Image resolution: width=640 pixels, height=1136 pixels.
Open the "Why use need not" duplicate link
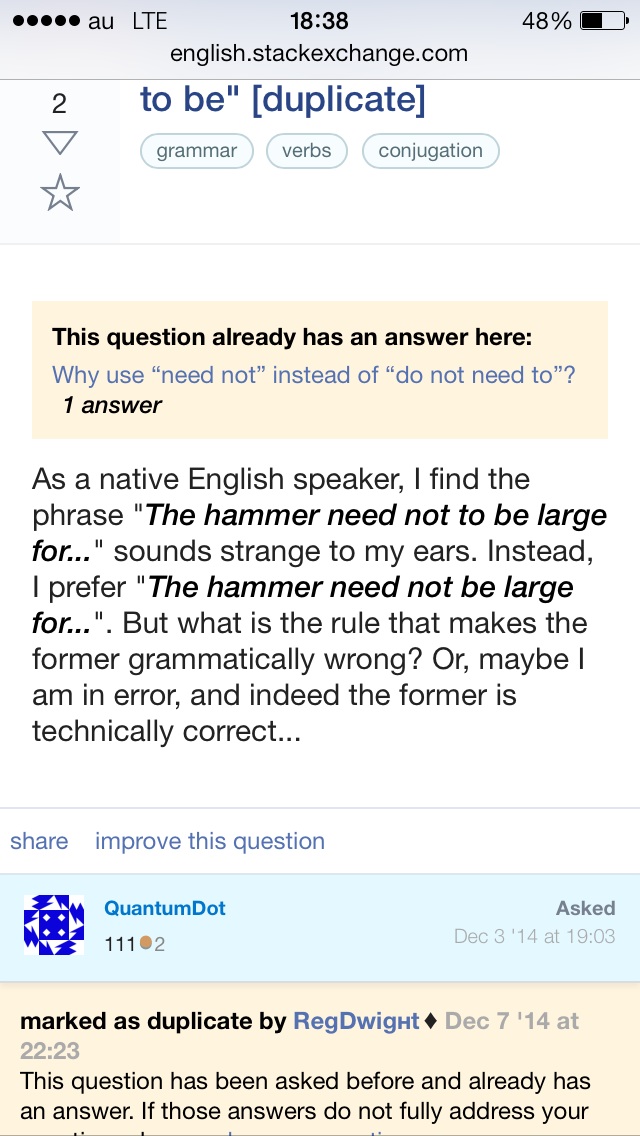pos(314,375)
